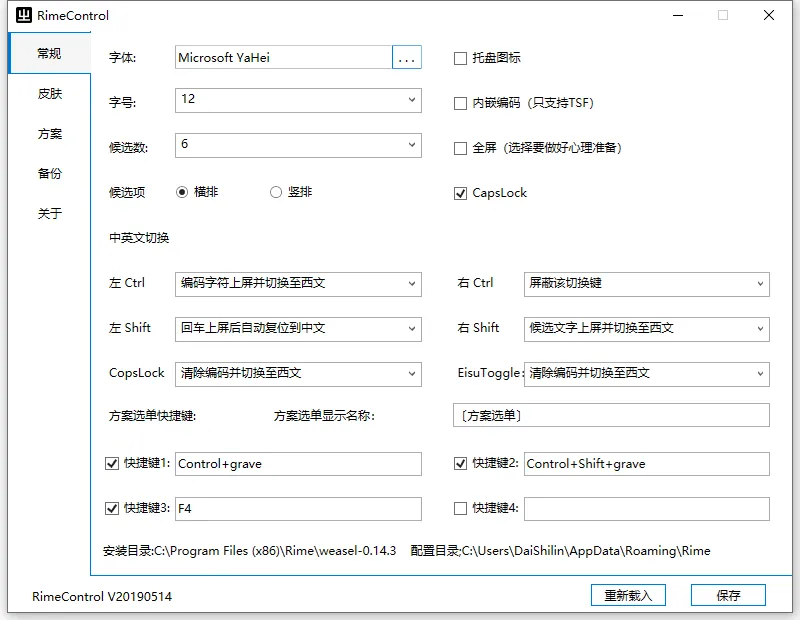
Task: Click the RimeControl app icon in title bar
Action: pyautogui.click(x=21, y=15)
